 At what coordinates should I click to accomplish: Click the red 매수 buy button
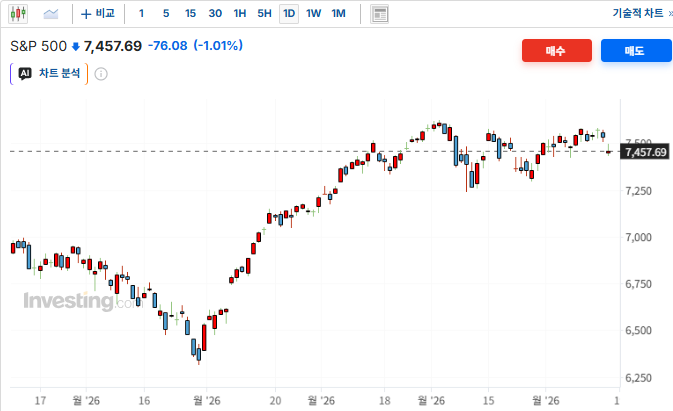click(557, 51)
